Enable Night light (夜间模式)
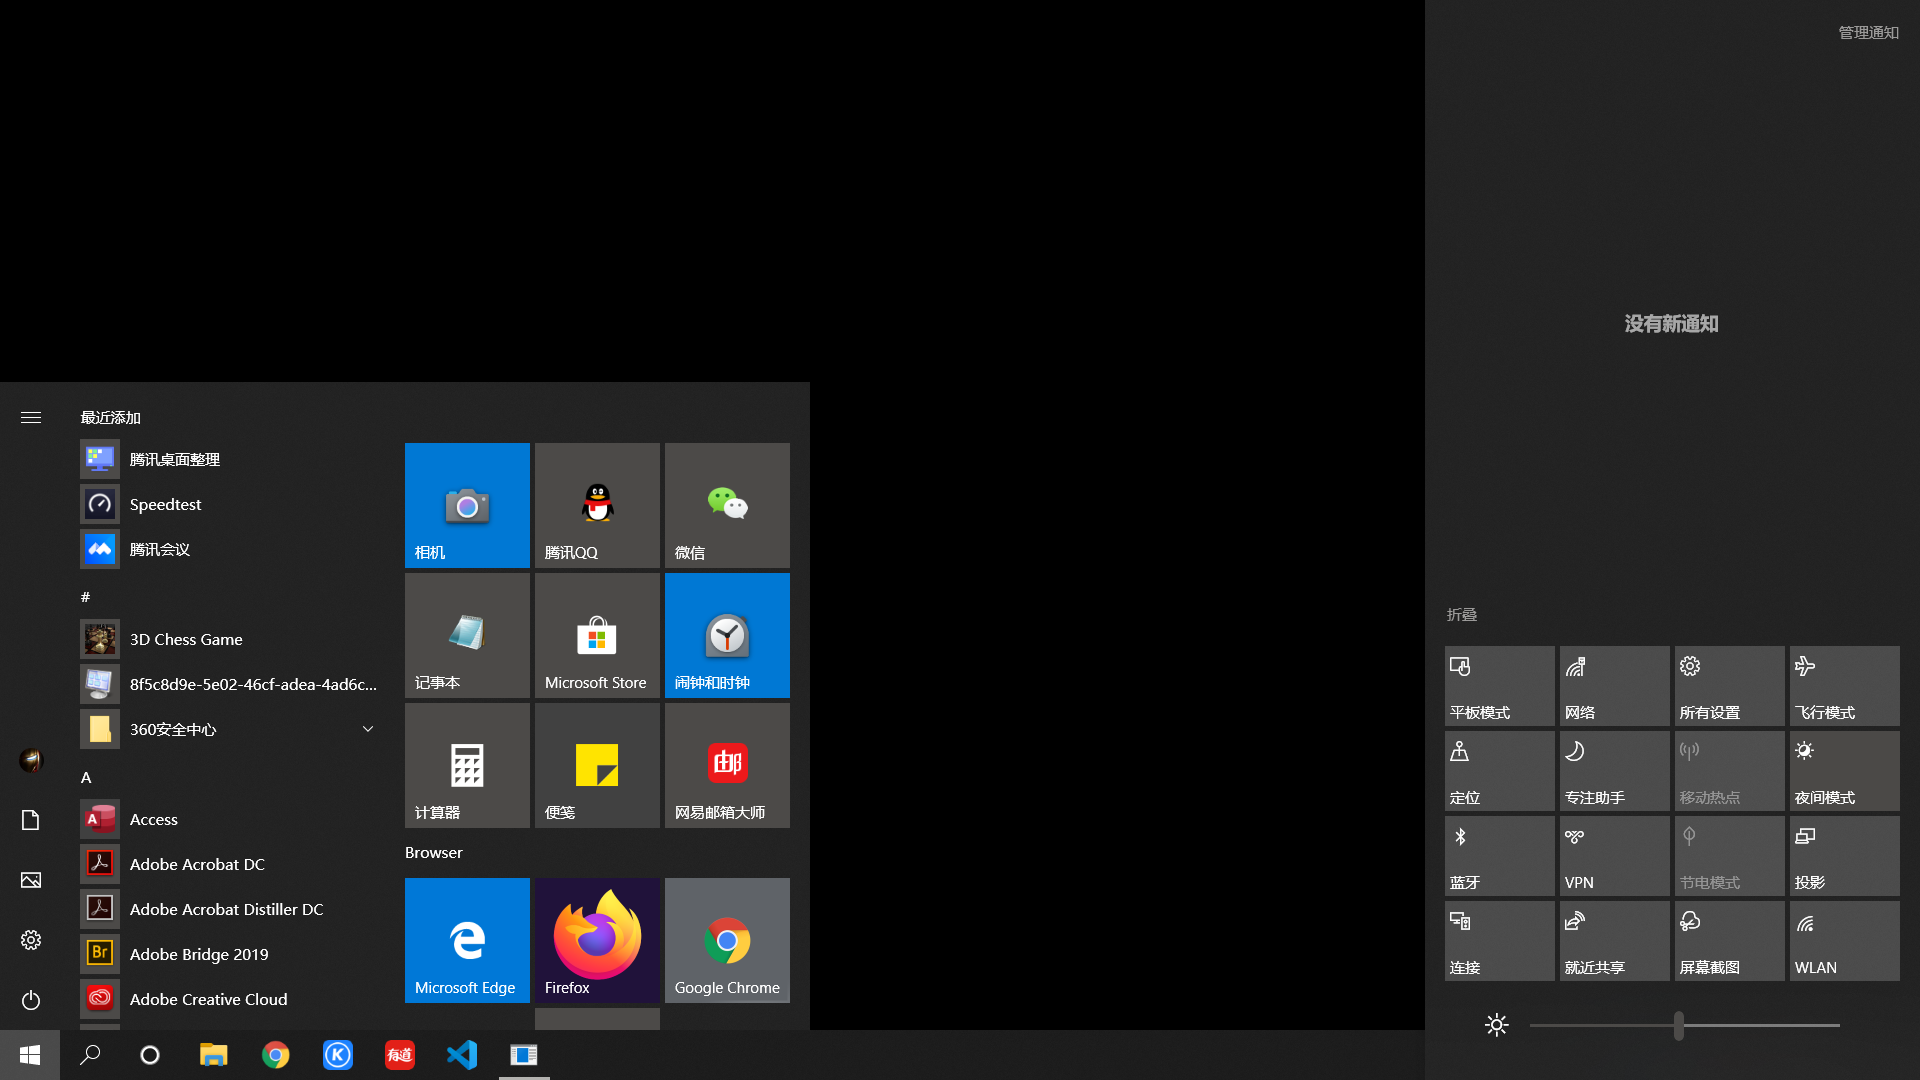 (x=1844, y=771)
